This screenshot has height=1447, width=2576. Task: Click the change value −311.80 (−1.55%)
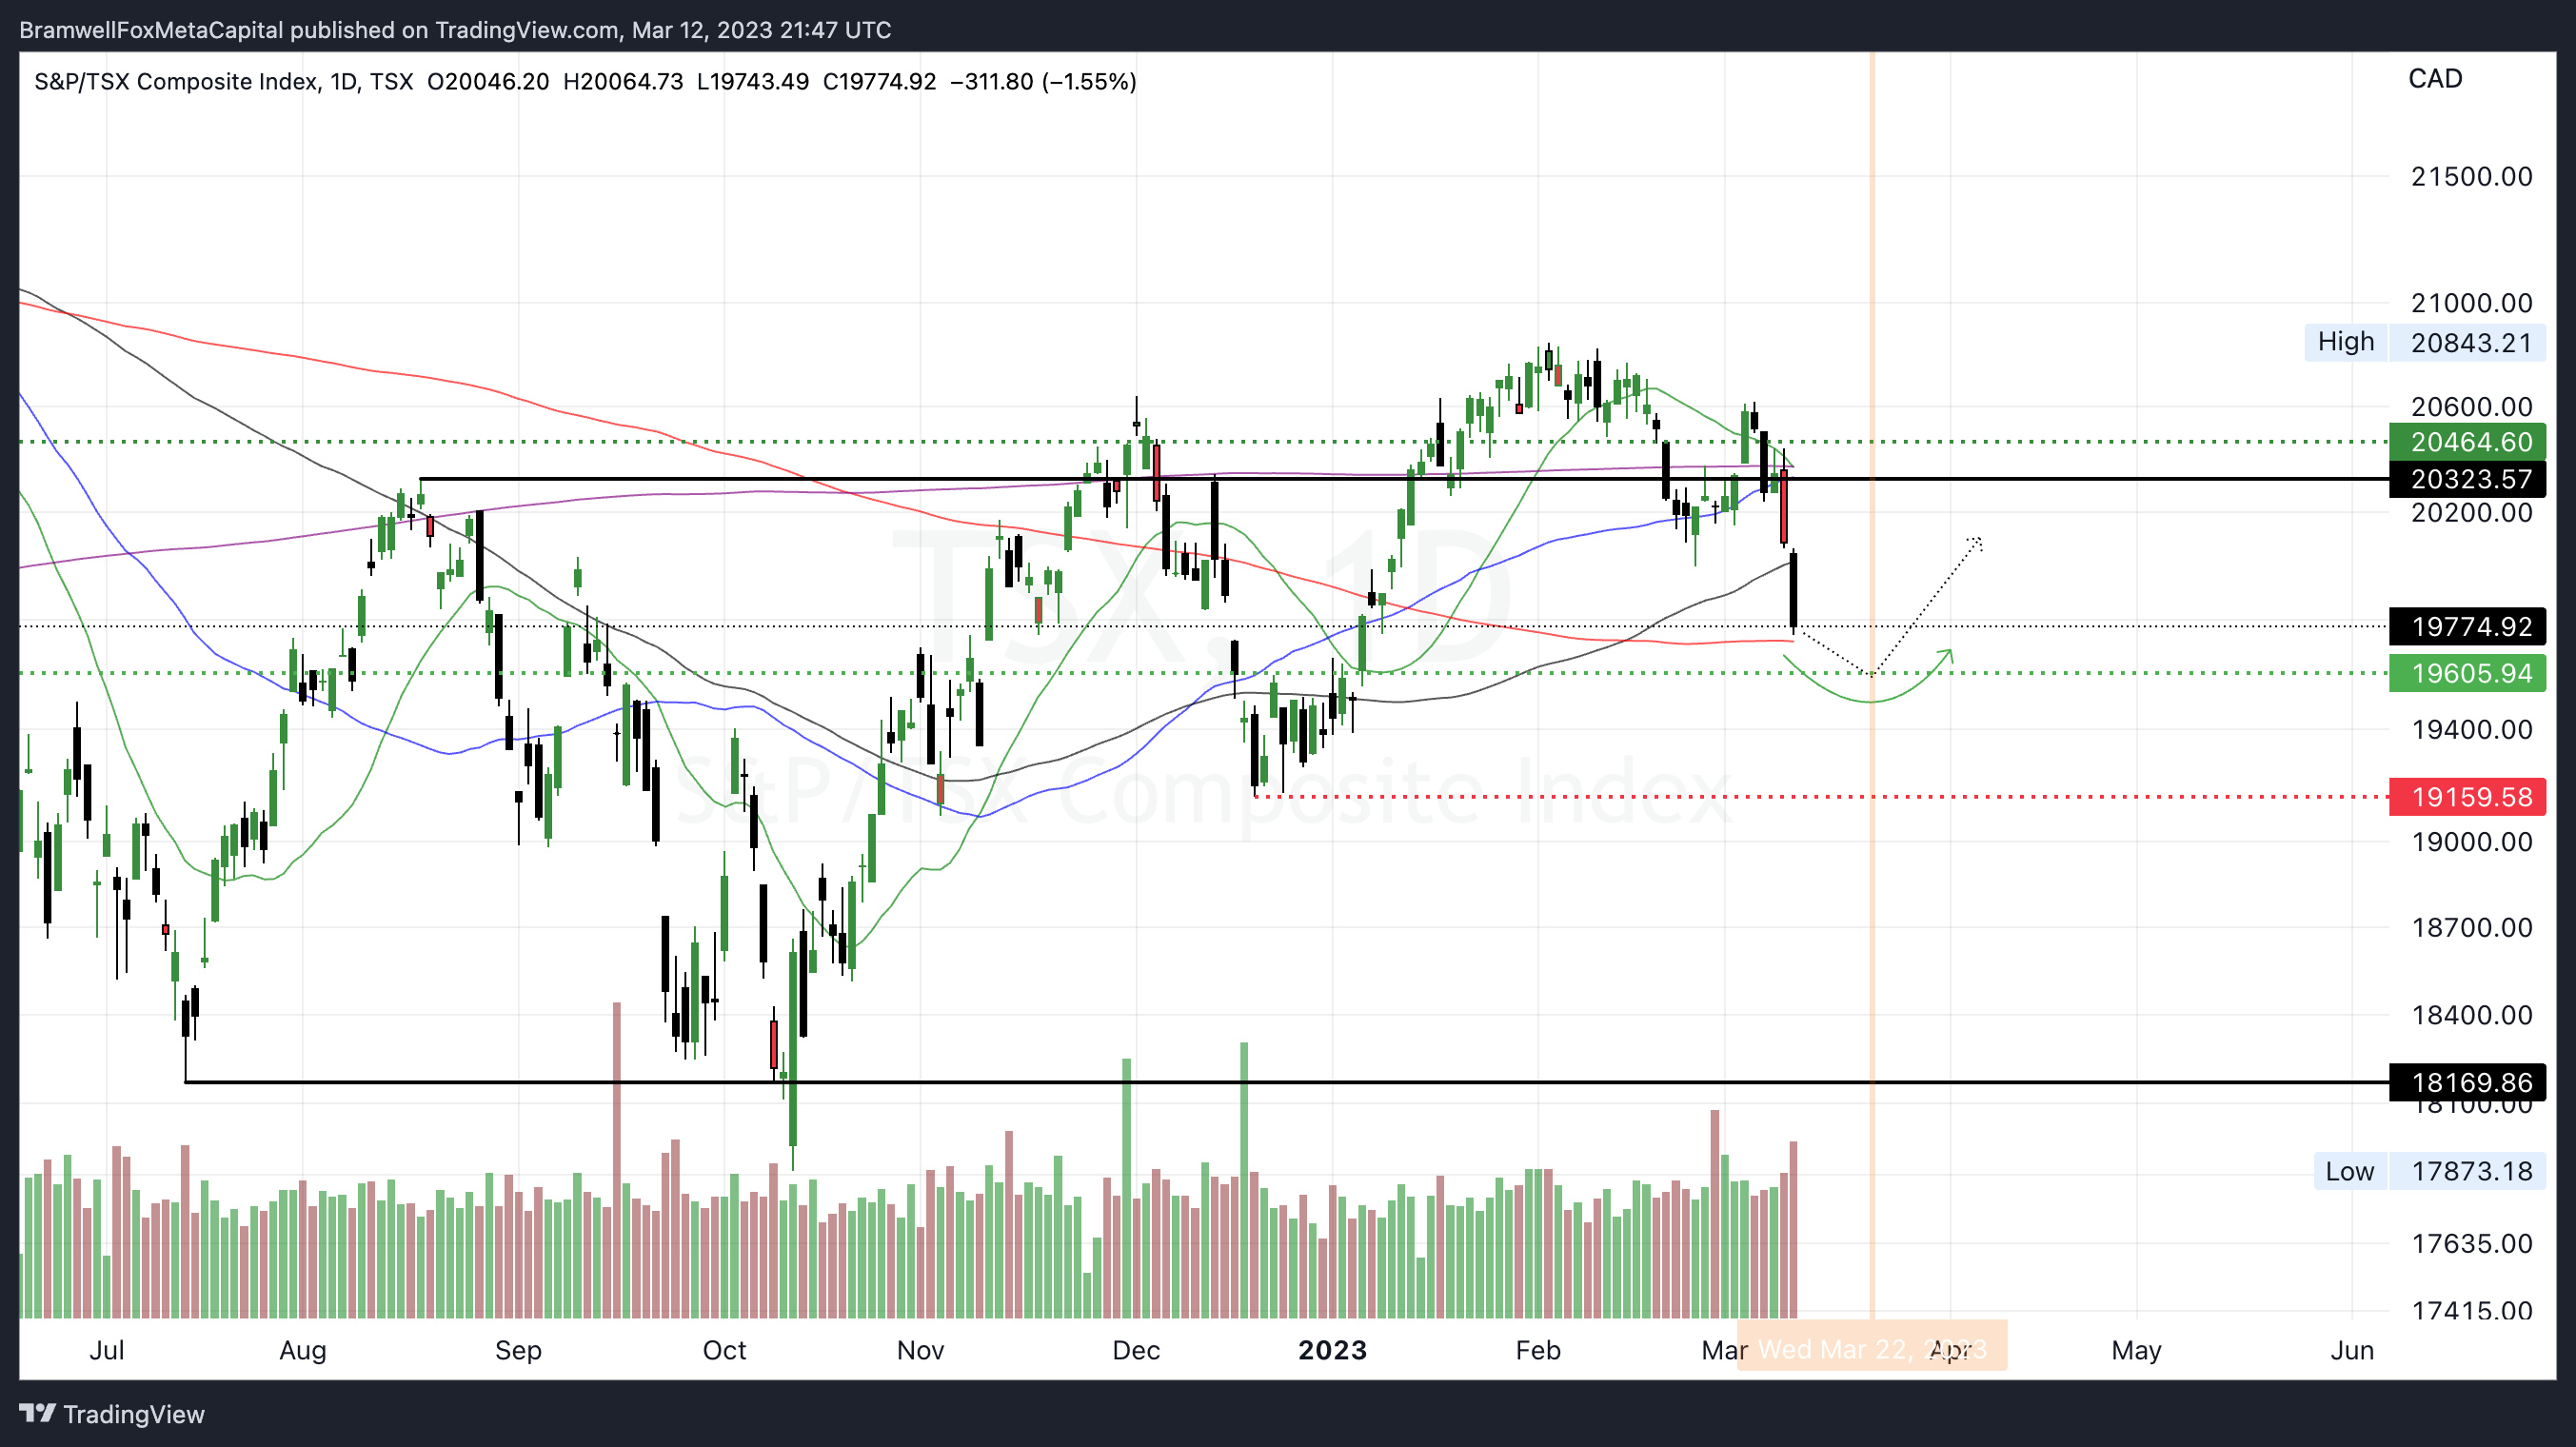click(x=1043, y=81)
